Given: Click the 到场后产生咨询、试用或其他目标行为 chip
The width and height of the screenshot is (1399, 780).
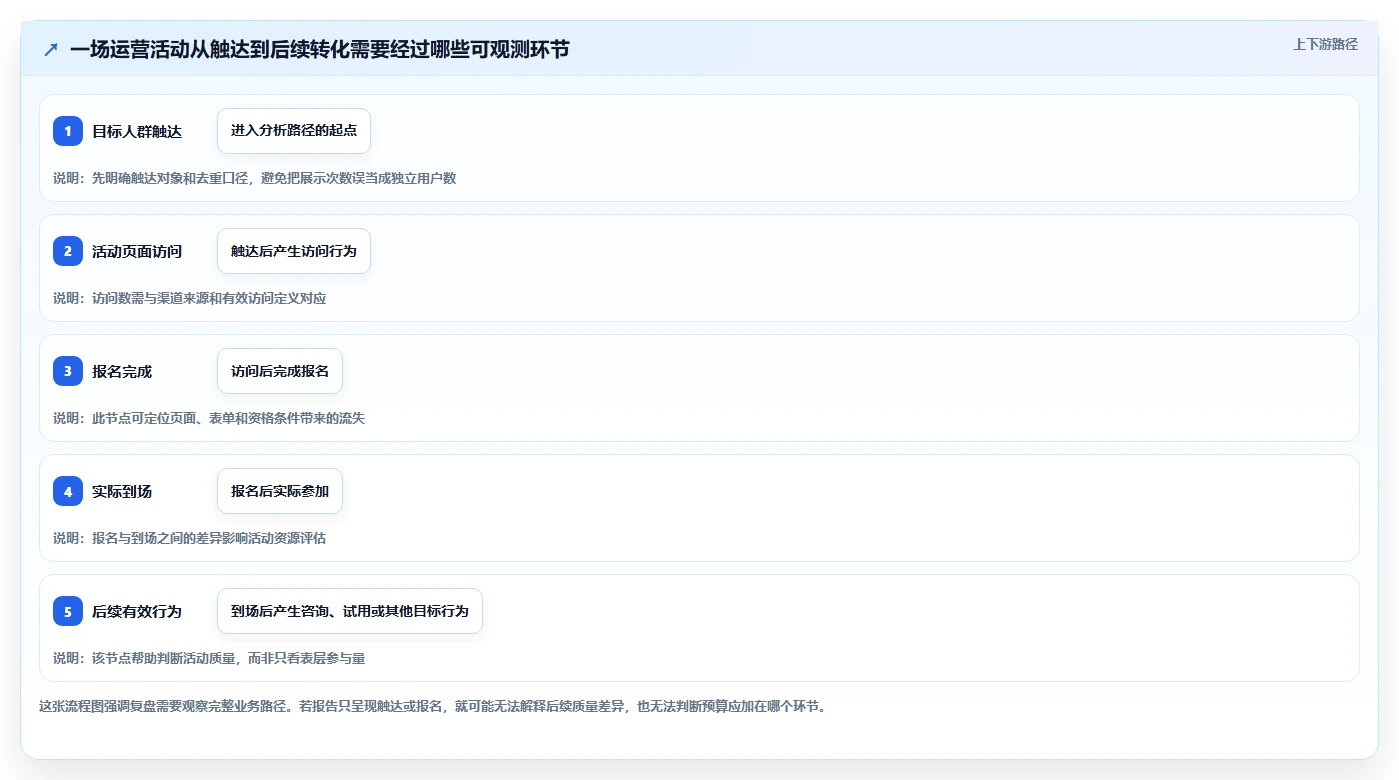Looking at the screenshot, I should 350,611.
